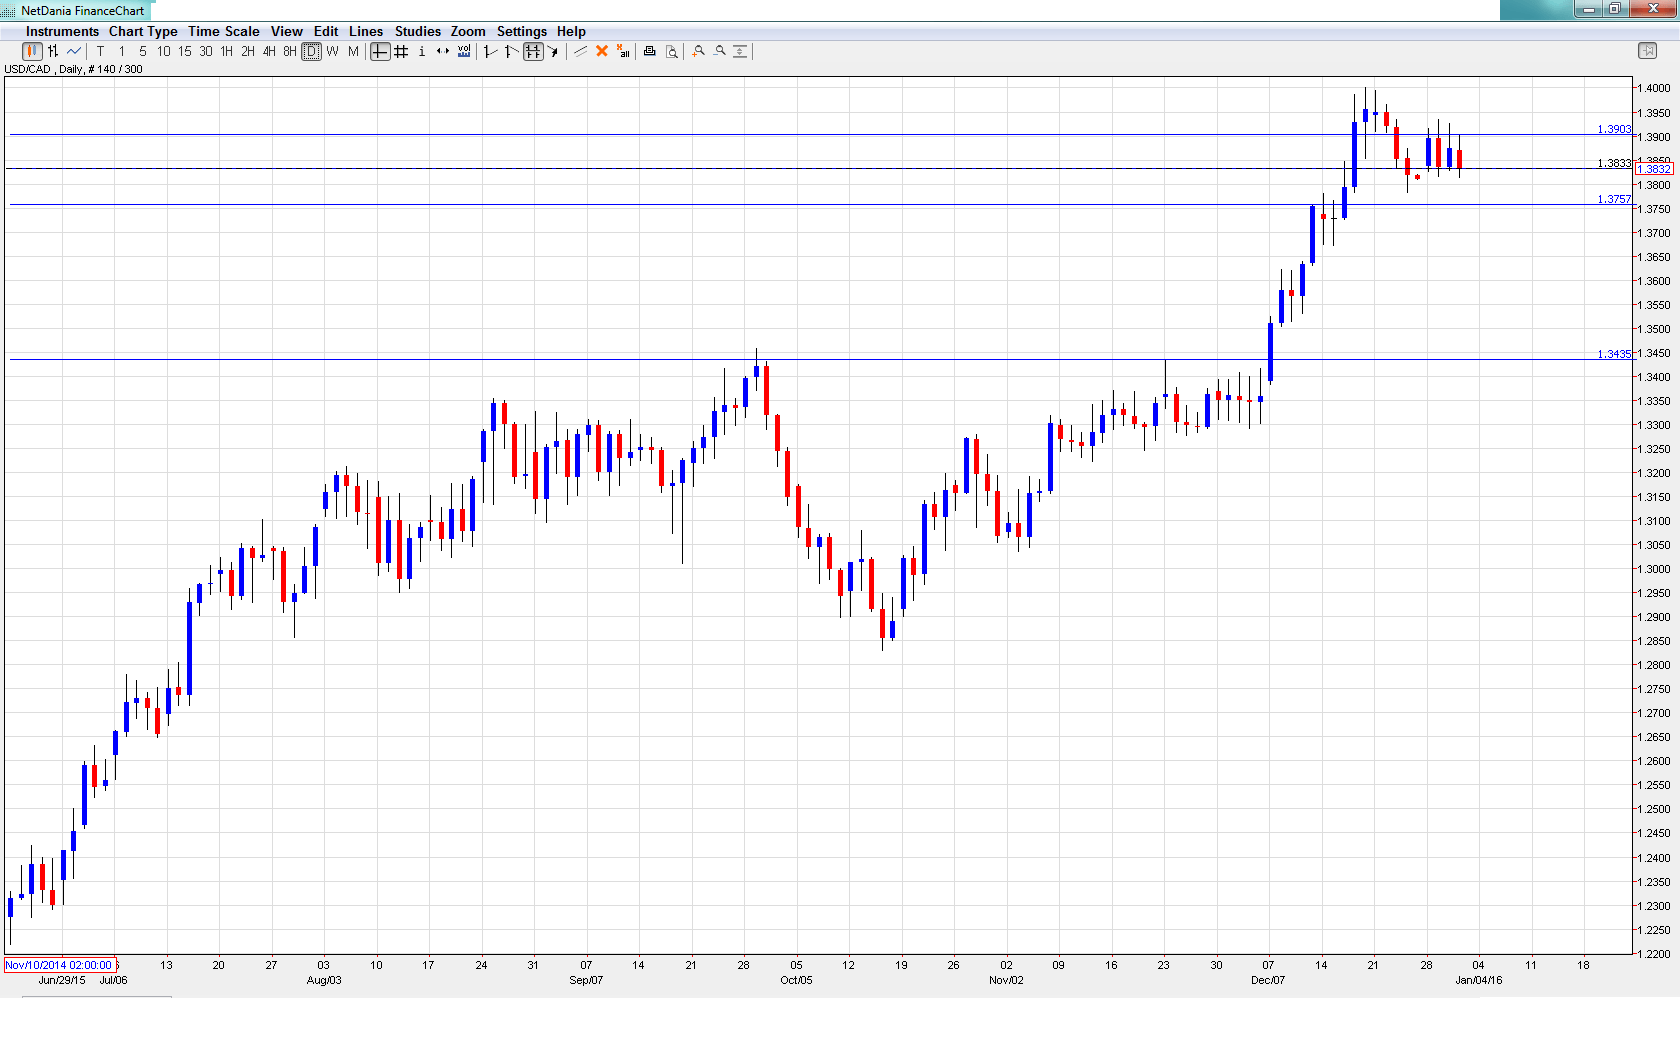Toggle the chart grid icon

pos(401,51)
